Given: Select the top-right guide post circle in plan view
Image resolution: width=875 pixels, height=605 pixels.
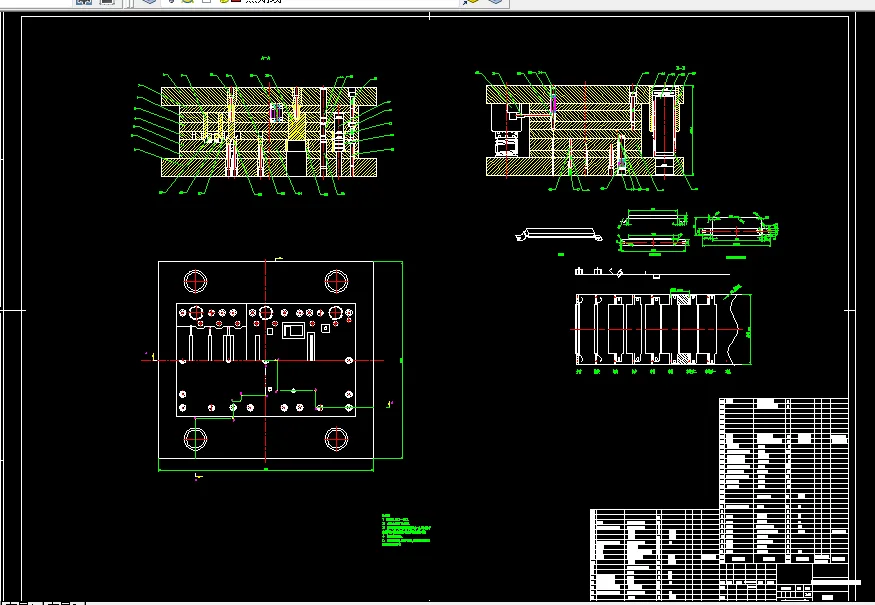Looking at the screenshot, I should tap(336, 281).
